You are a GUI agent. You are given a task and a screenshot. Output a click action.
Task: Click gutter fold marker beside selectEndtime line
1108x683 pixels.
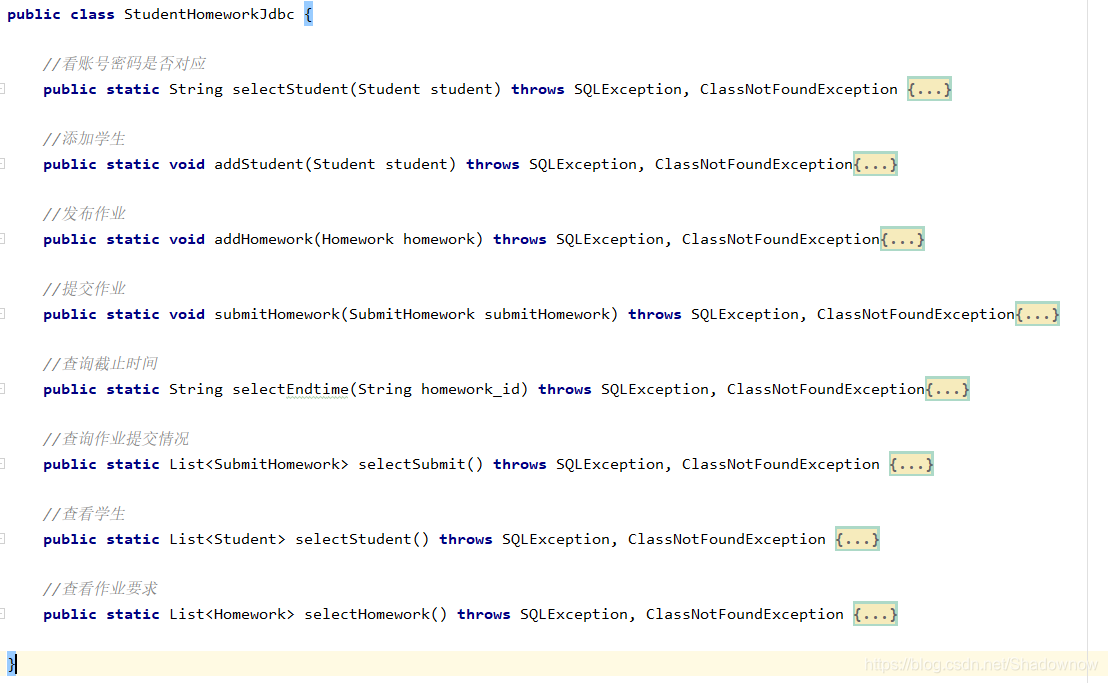[x=2, y=389]
